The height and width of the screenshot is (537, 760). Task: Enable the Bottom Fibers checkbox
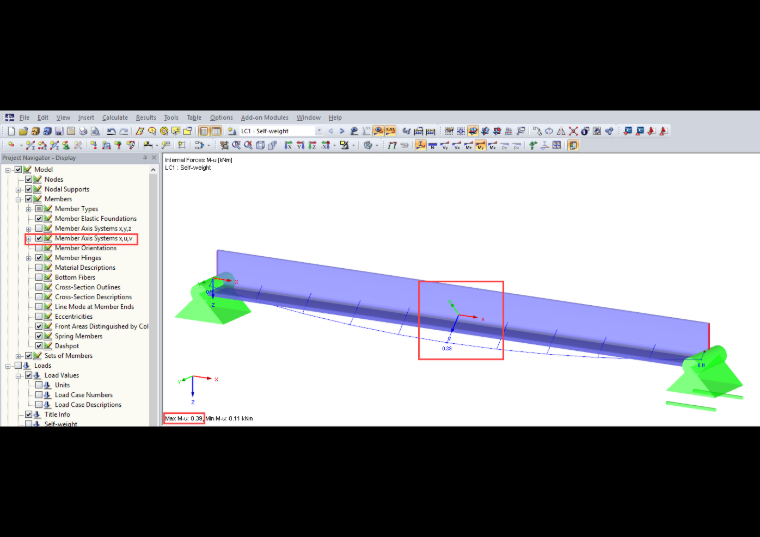pyautogui.click(x=39, y=277)
